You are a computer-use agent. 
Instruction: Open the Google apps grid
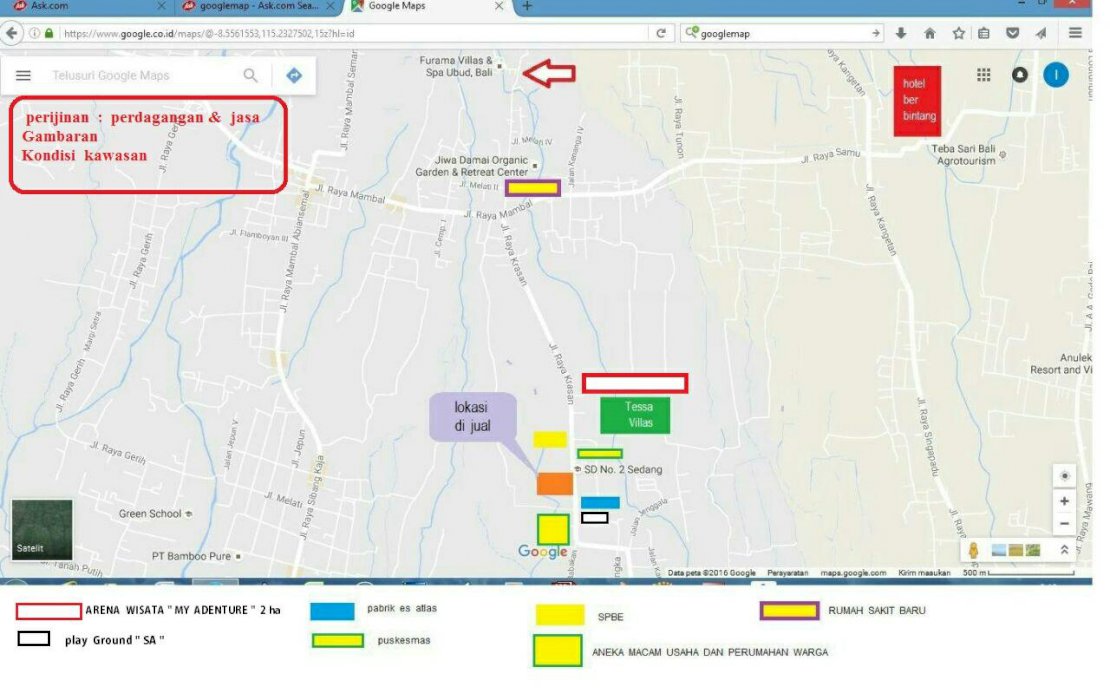[x=984, y=75]
